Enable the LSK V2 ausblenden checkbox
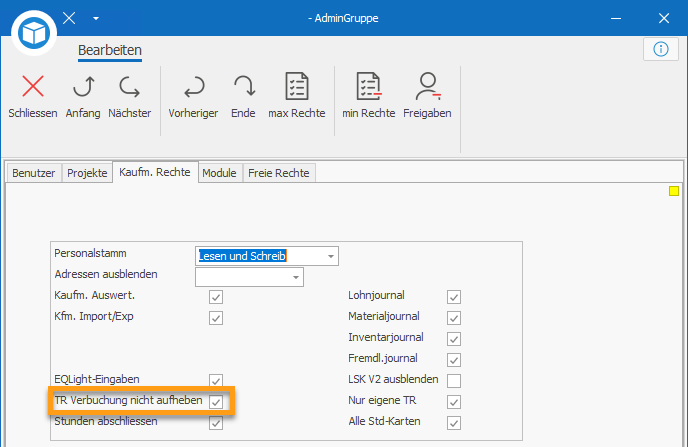Screen dimensions: 688x447 point(454,381)
